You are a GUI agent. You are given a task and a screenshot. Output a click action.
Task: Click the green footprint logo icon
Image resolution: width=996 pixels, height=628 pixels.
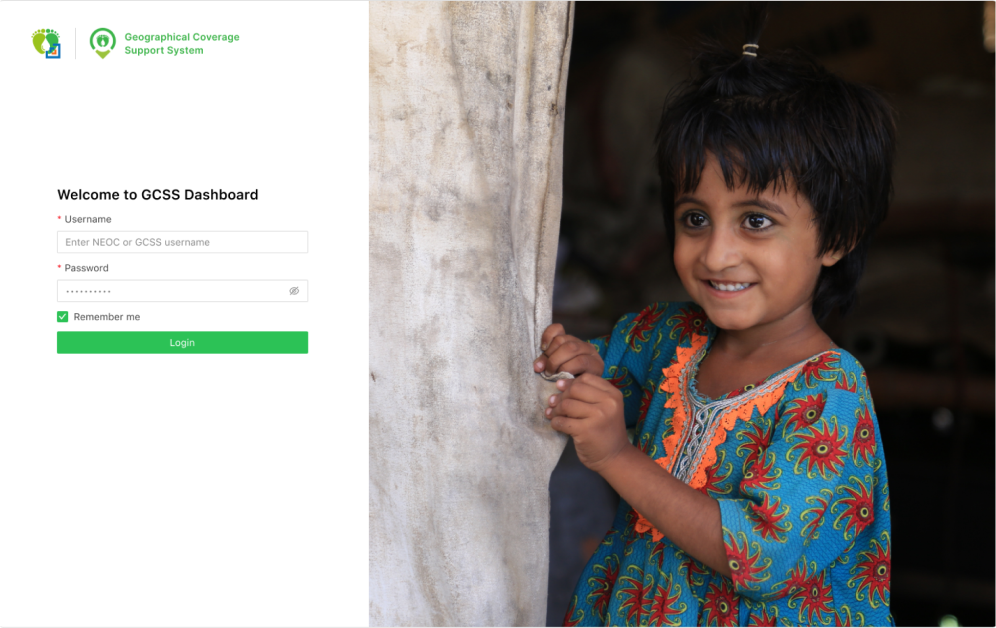point(46,43)
